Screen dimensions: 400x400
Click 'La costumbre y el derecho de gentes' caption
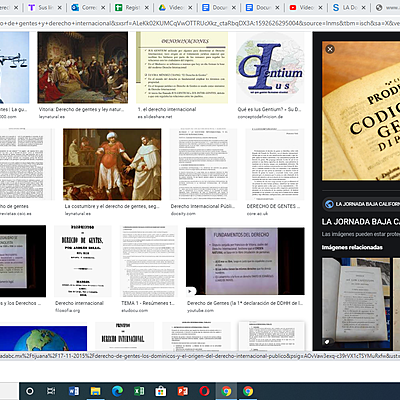pos(112,206)
